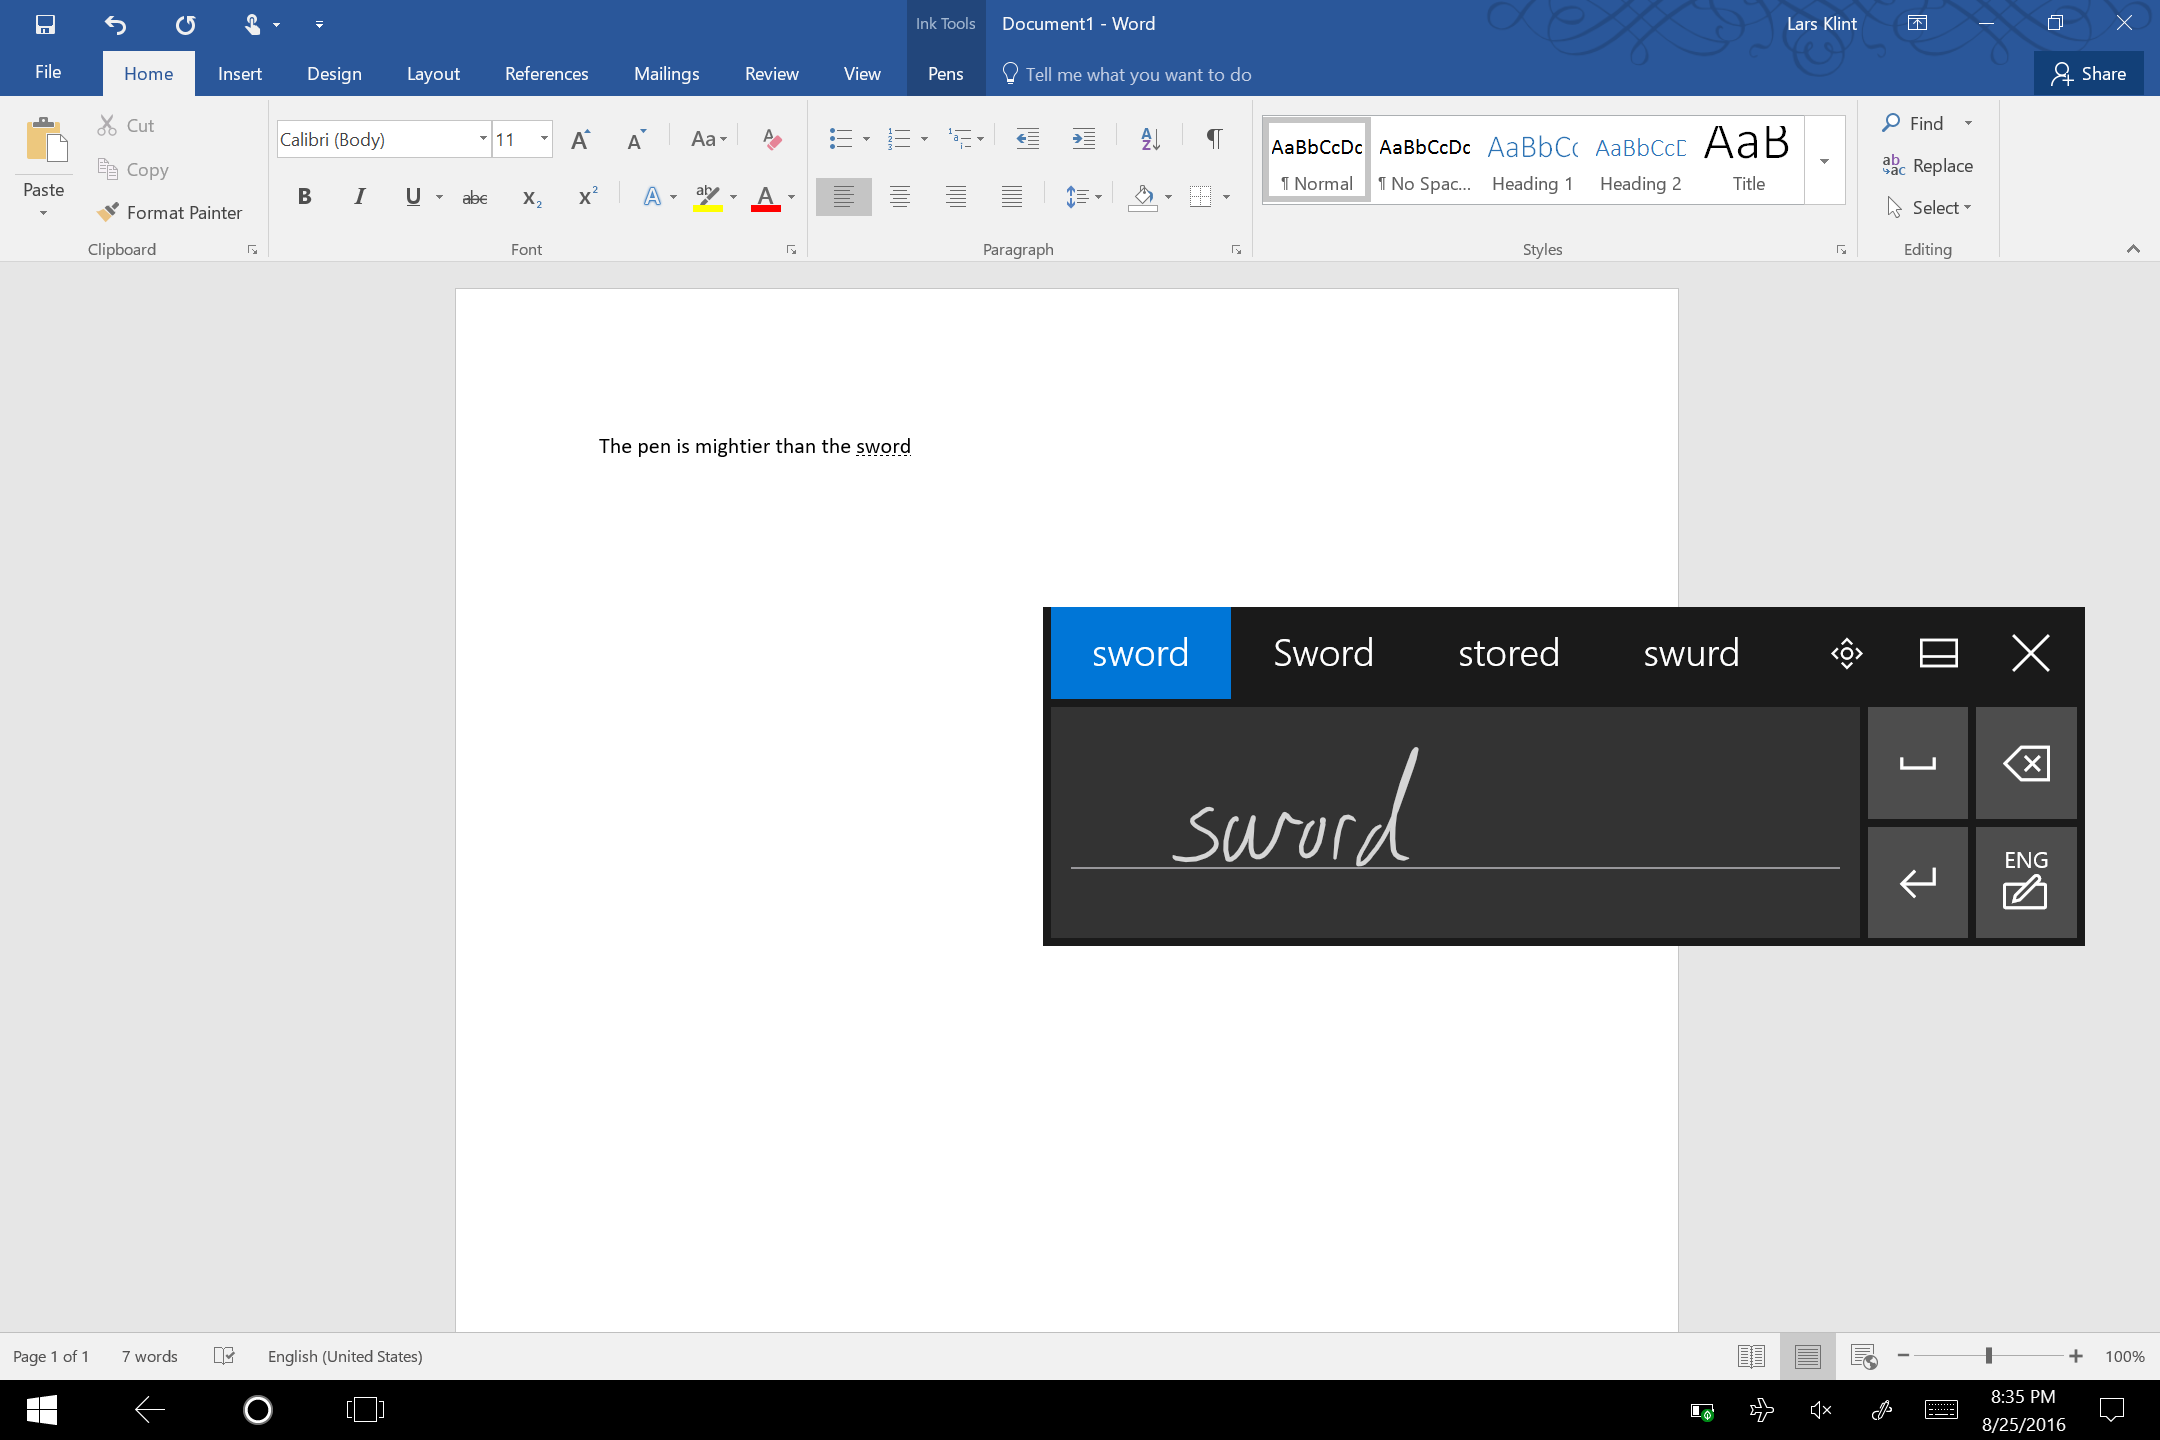Click the Align Left paragraph icon

842,196
